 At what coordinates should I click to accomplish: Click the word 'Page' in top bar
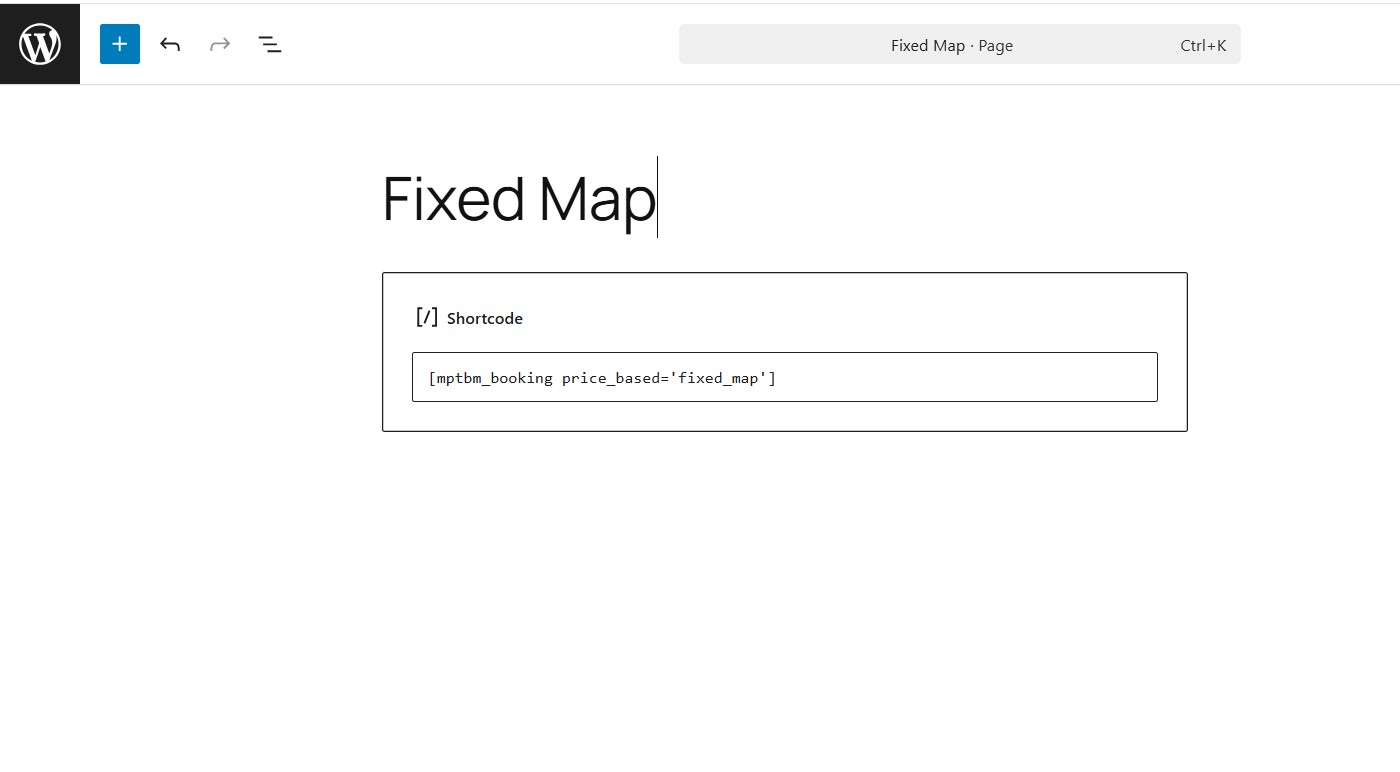(x=996, y=45)
